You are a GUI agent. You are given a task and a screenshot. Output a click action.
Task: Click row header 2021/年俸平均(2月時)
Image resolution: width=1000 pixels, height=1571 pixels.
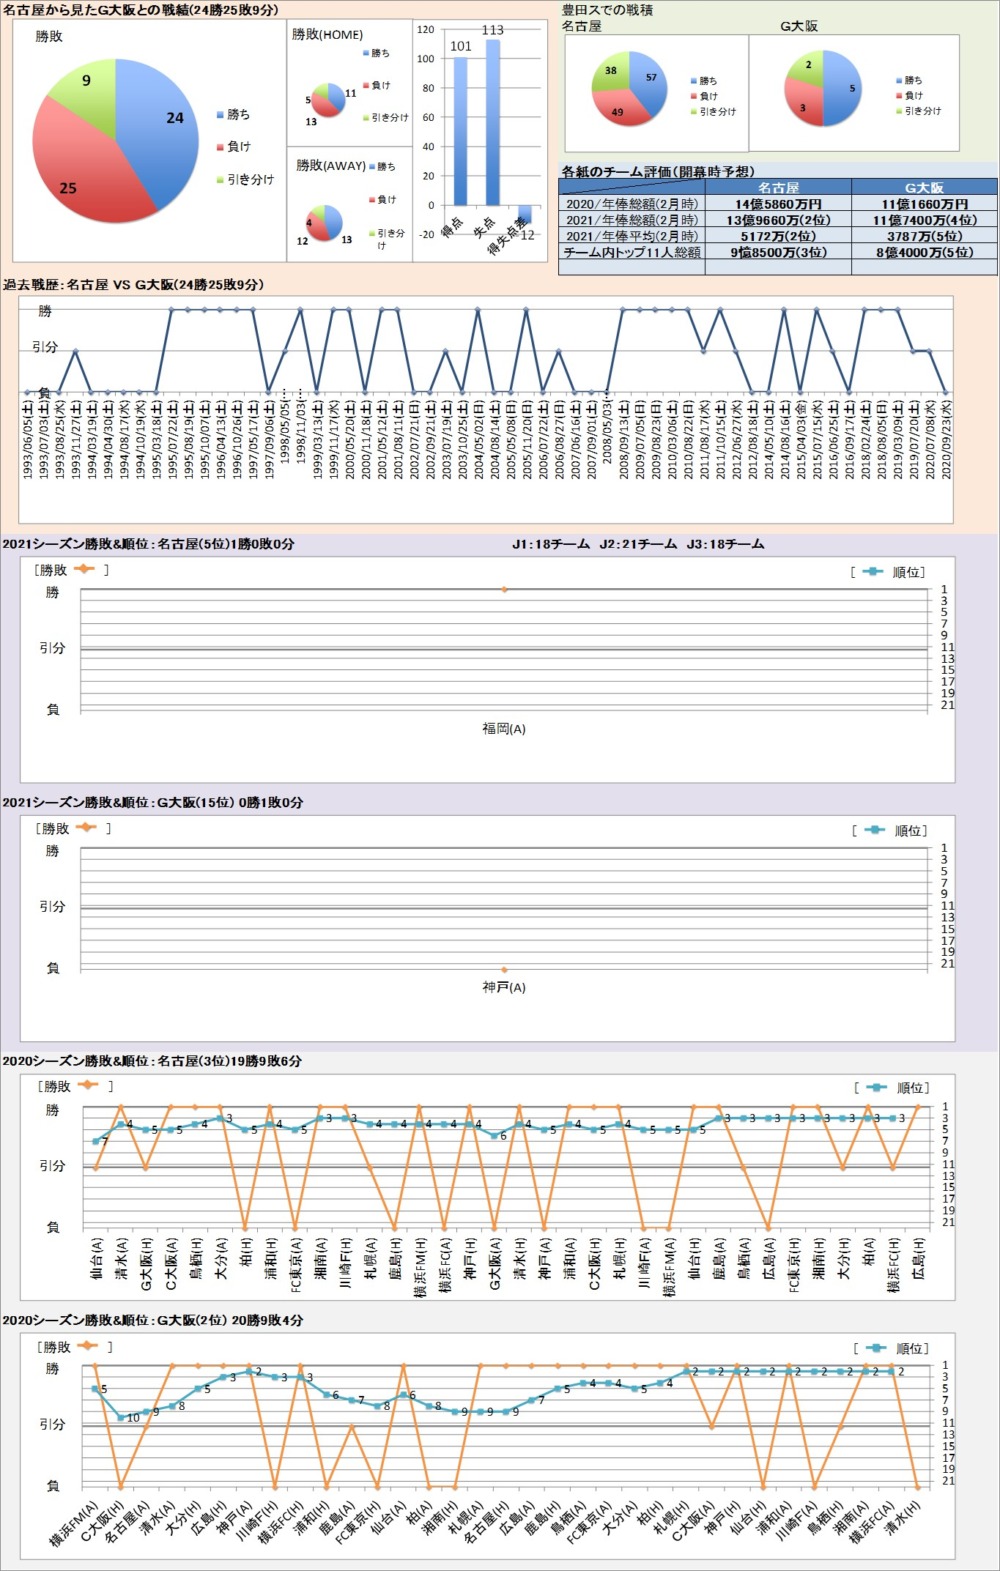pos(632,236)
